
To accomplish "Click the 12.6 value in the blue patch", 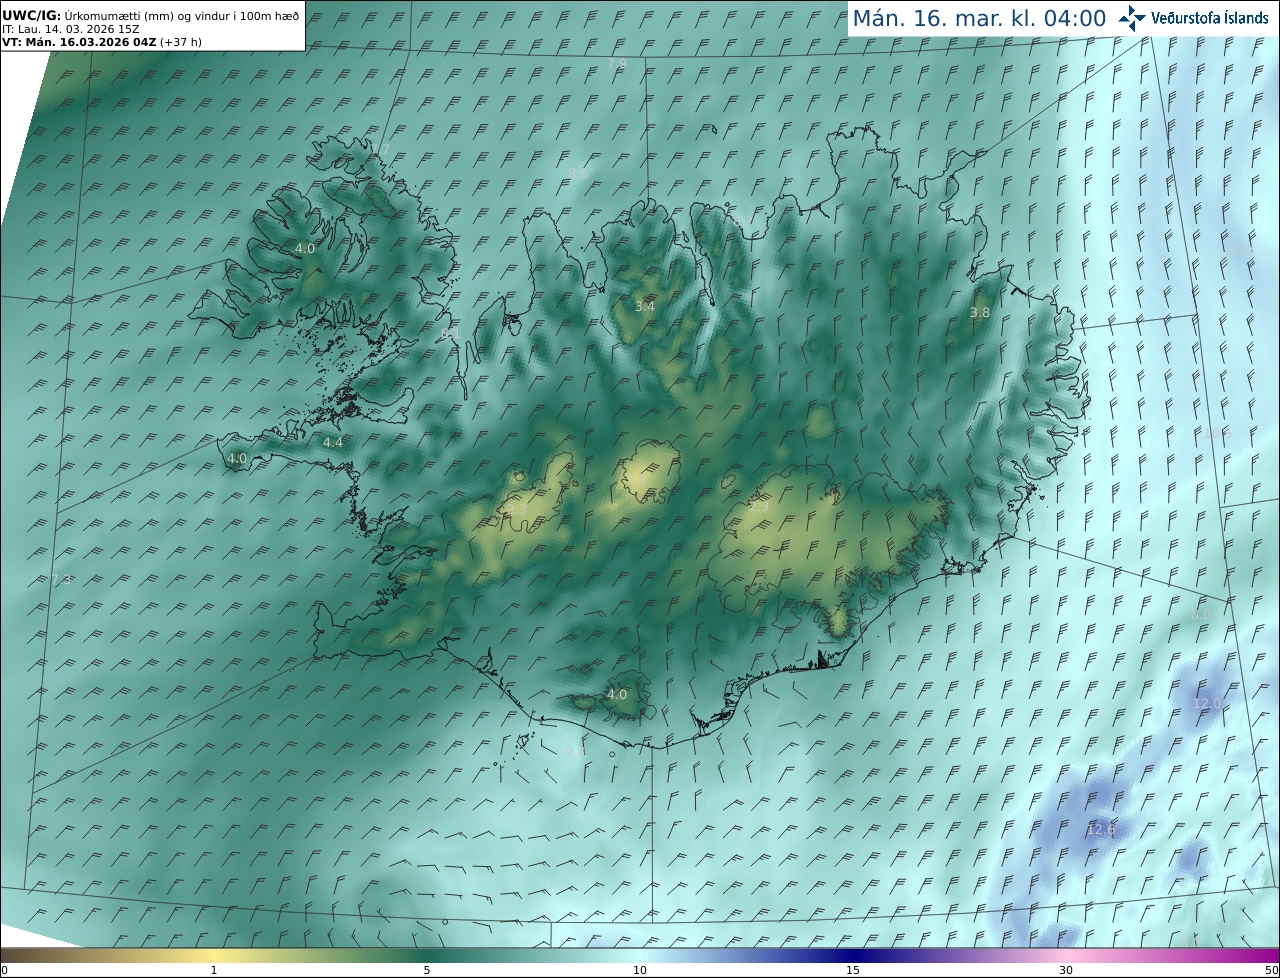I will coord(1100,829).
